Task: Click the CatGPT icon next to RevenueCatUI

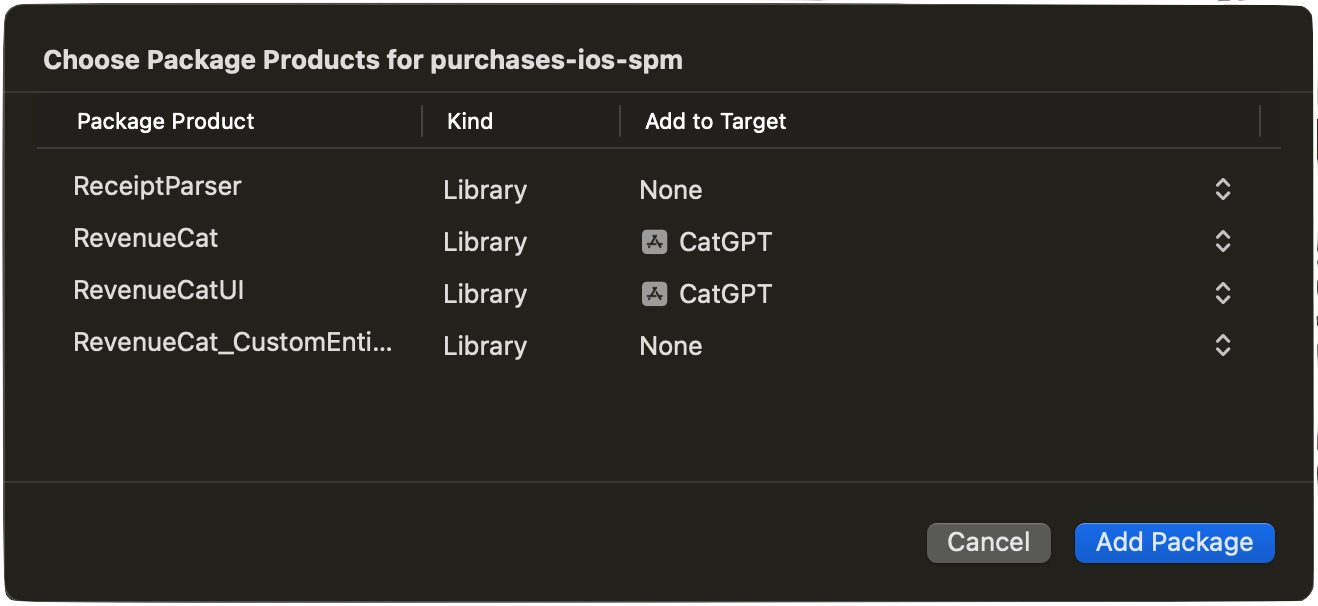Action: pyautogui.click(x=654, y=293)
